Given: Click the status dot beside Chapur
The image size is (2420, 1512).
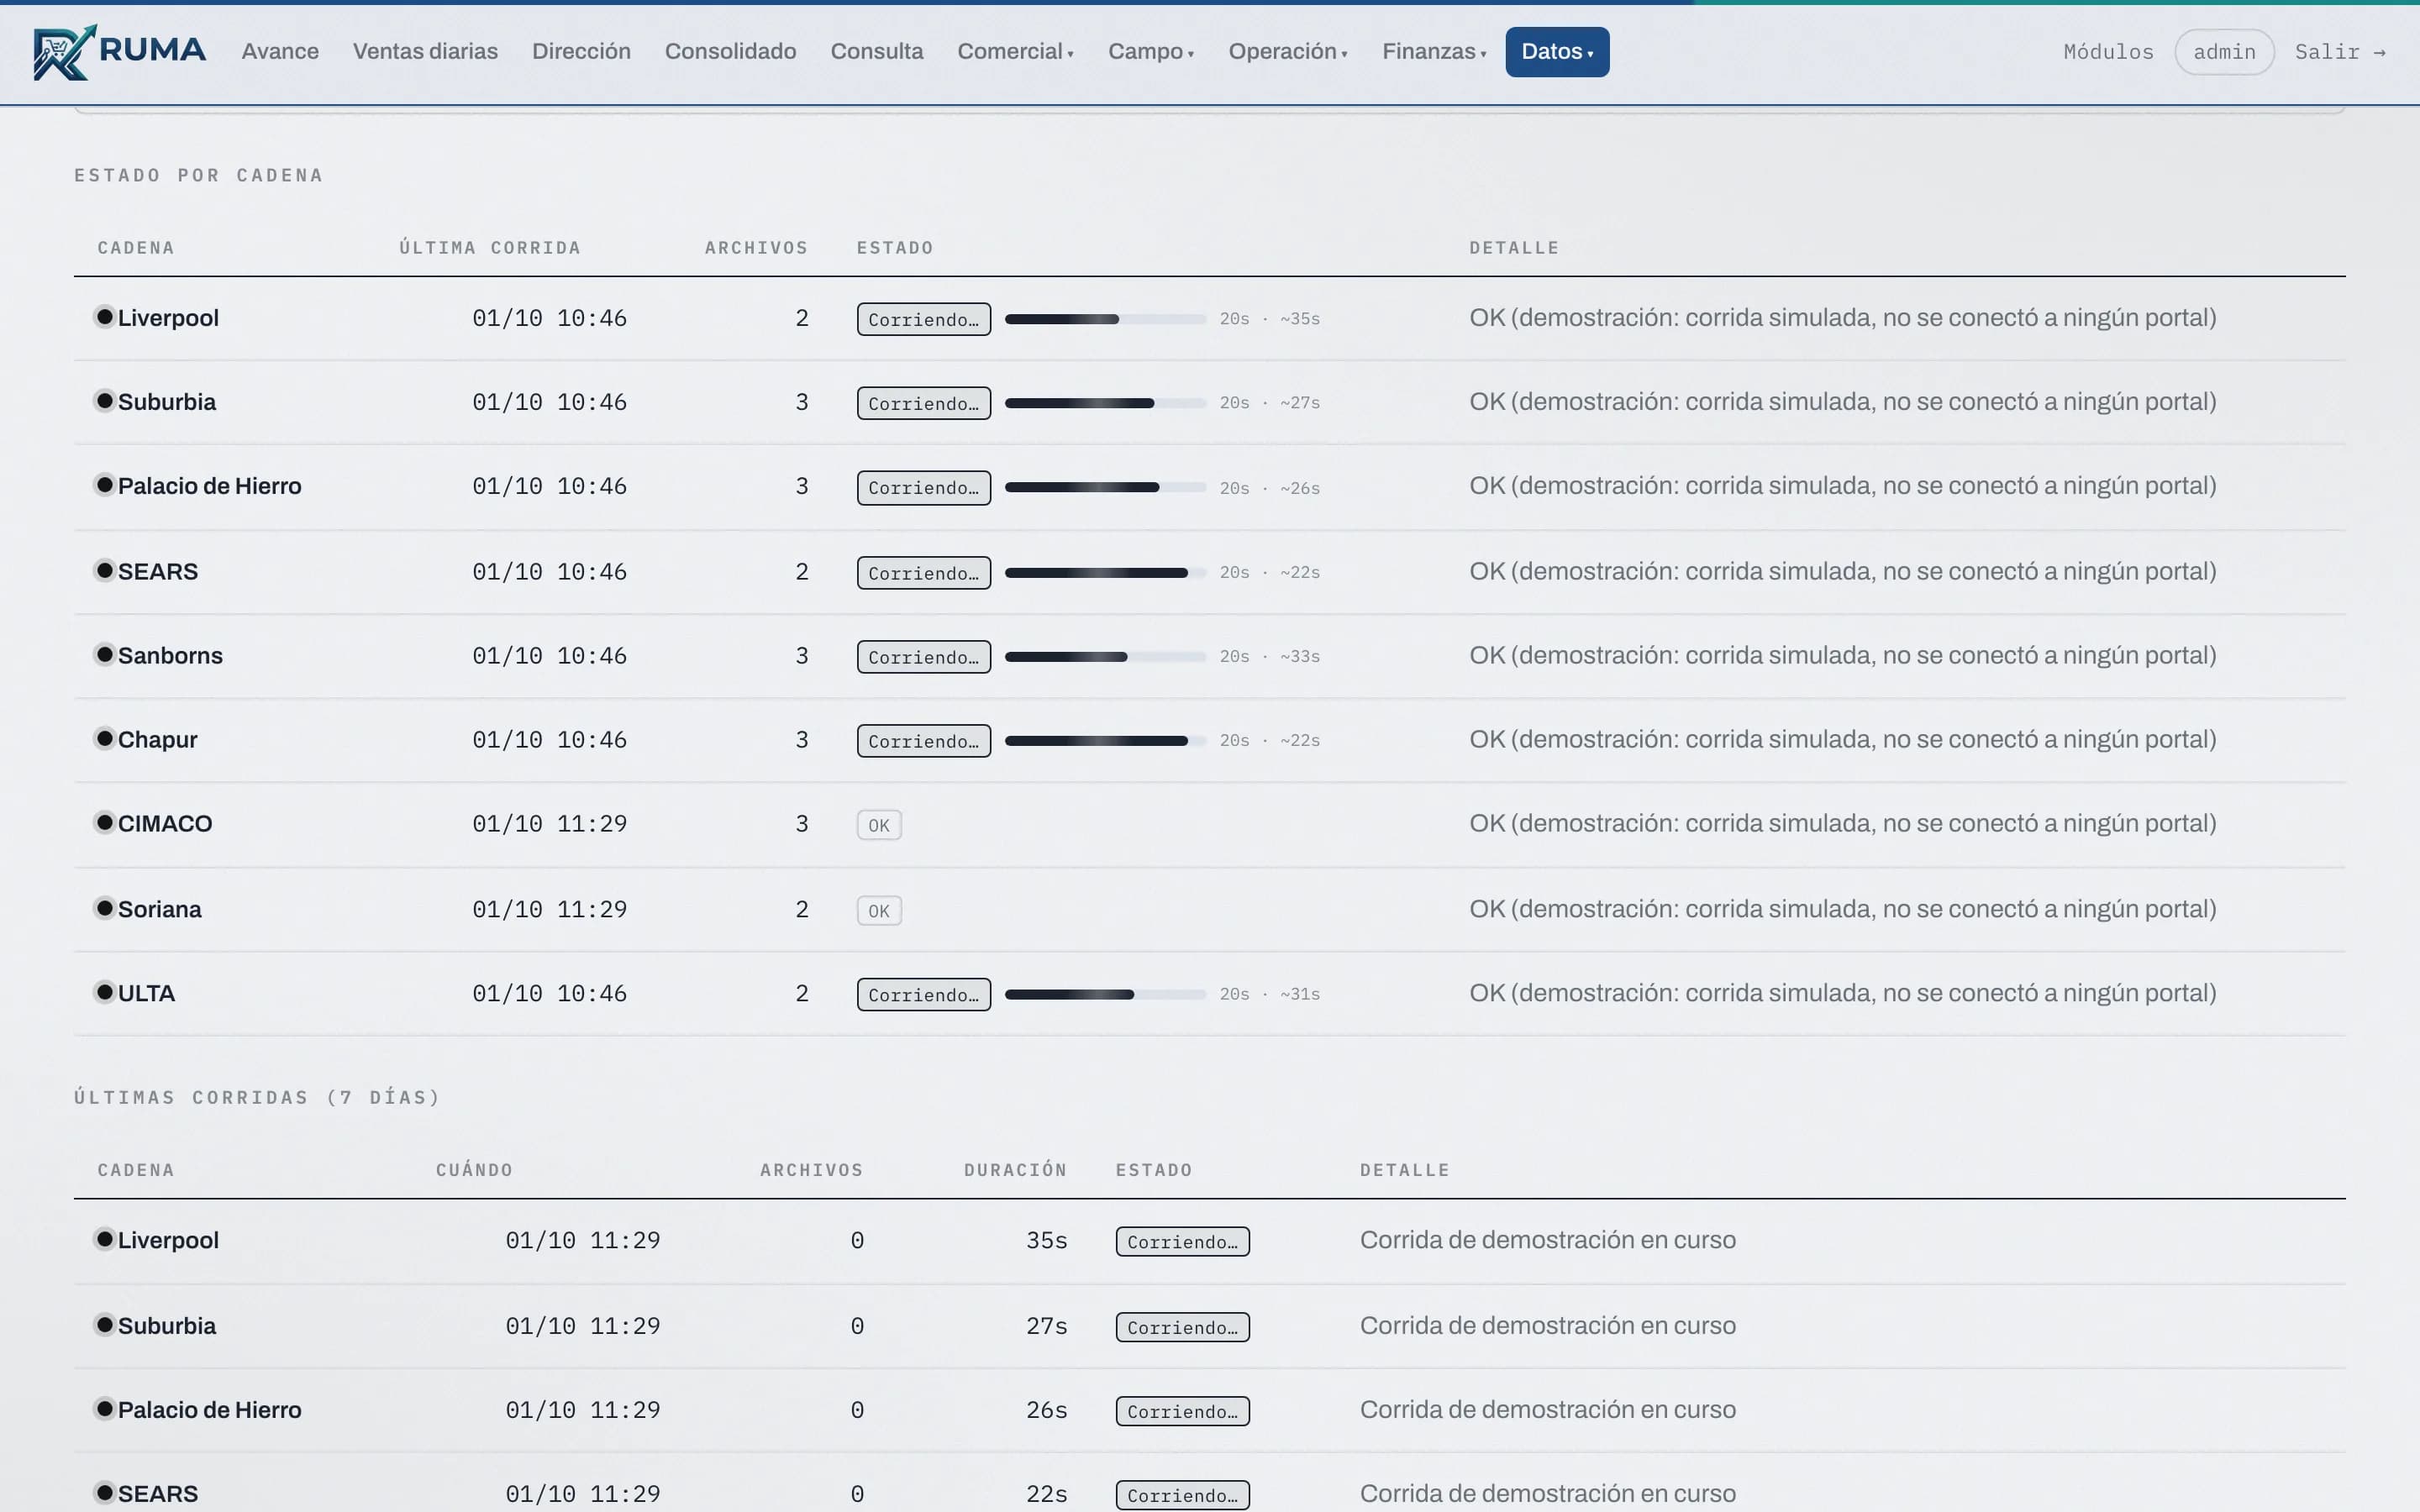Looking at the screenshot, I should pos(104,739).
